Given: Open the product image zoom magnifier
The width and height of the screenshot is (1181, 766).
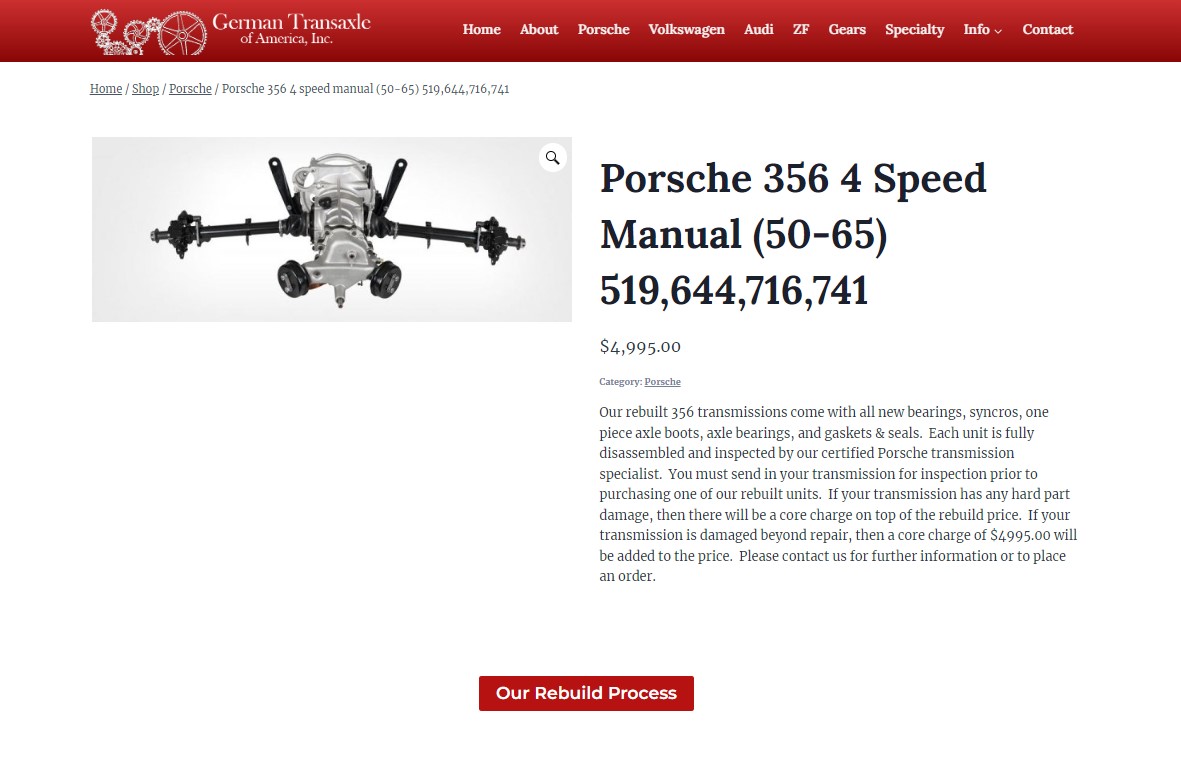Looking at the screenshot, I should click(x=552, y=158).
